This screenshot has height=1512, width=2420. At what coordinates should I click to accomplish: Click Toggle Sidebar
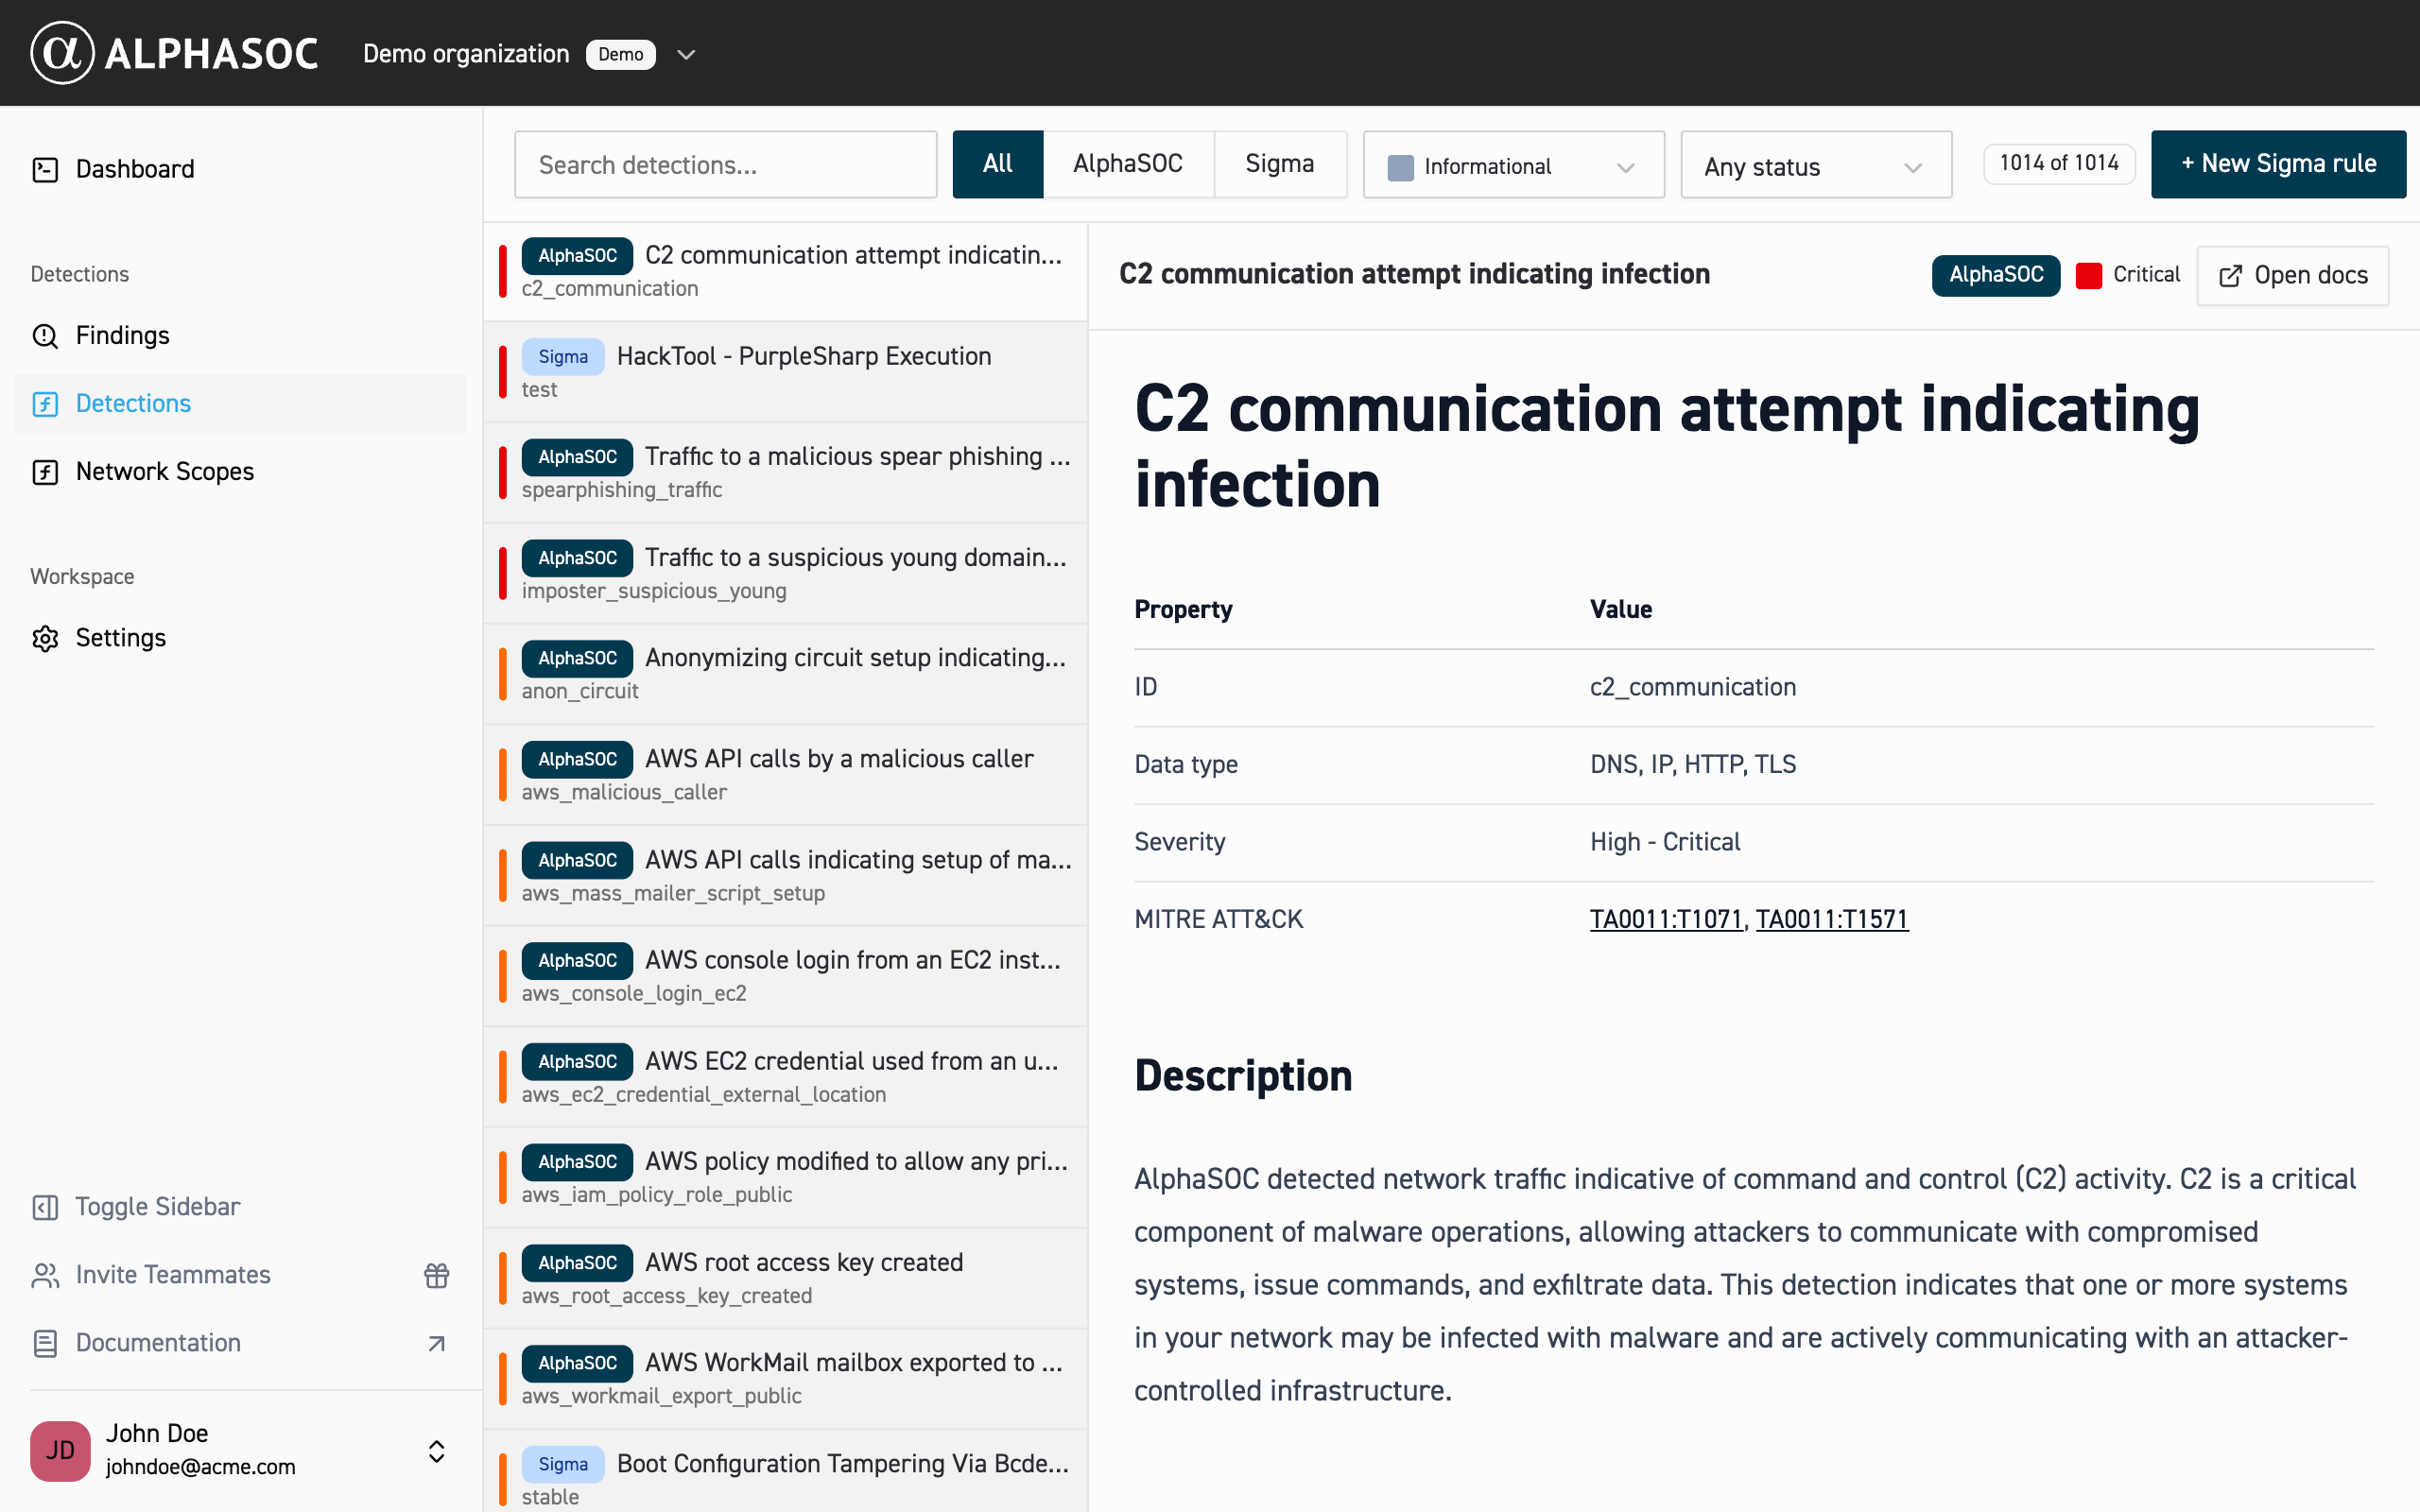pos(240,1207)
